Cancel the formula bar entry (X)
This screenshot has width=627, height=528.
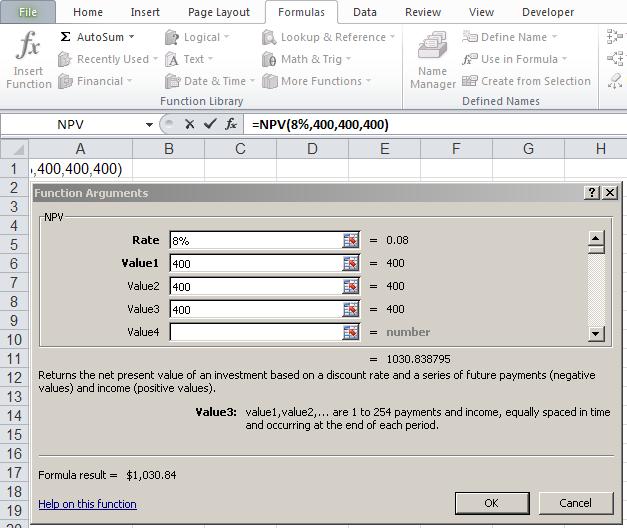click(190, 124)
